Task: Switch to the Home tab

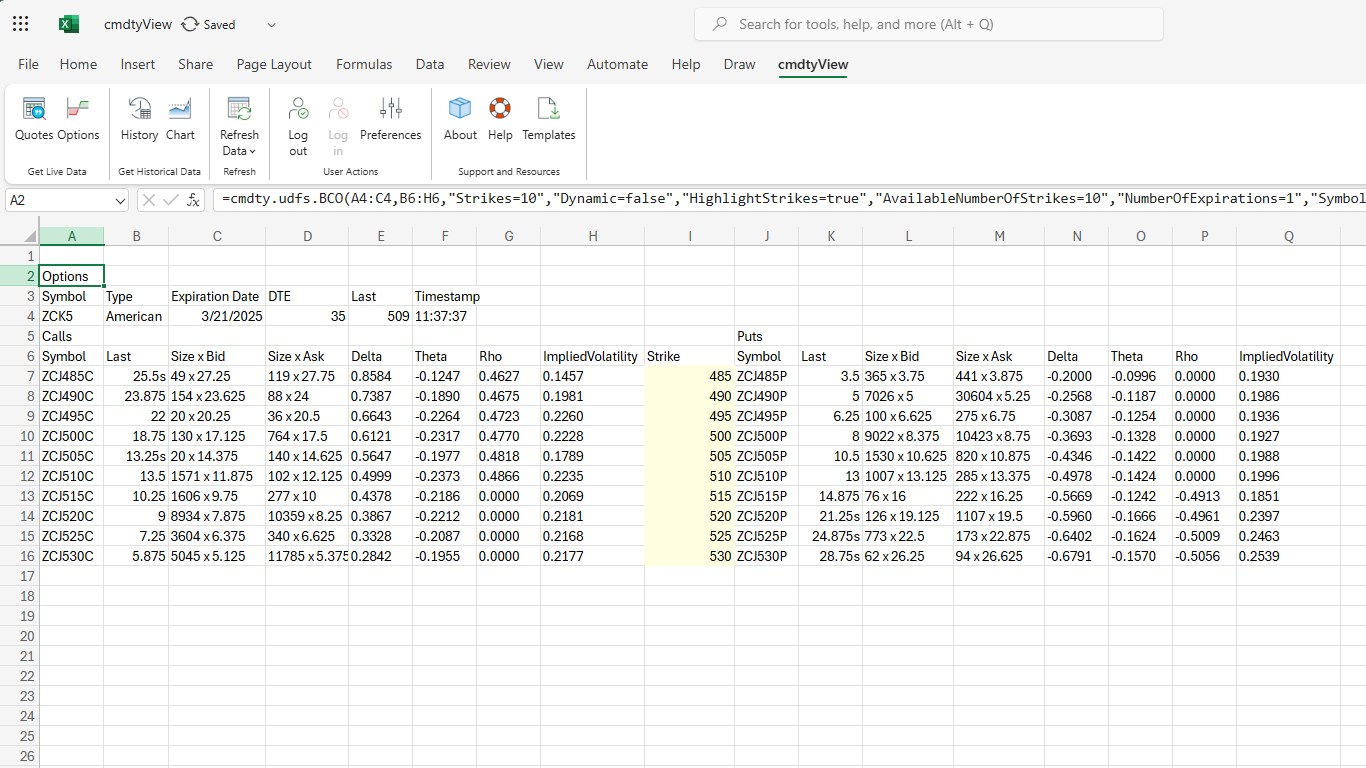Action: [78, 64]
